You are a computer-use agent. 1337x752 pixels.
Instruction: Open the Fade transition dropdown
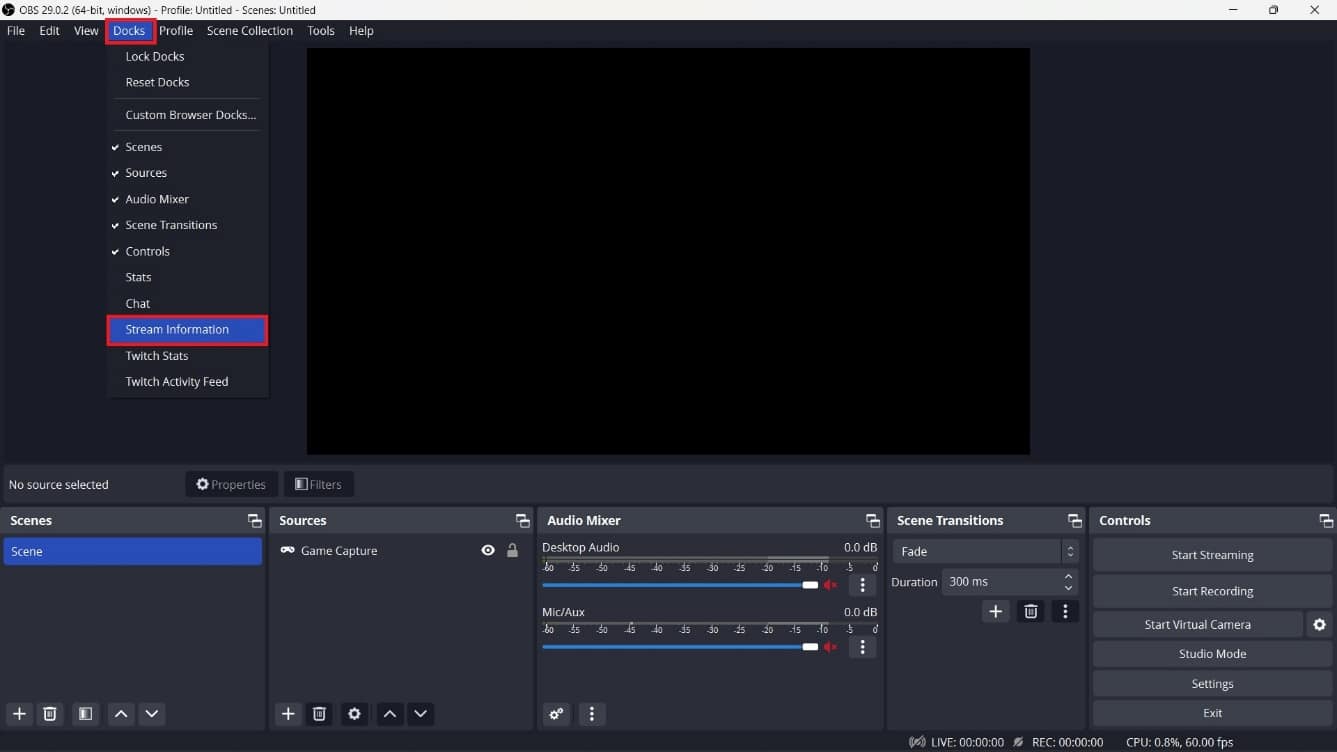click(x=1069, y=551)
